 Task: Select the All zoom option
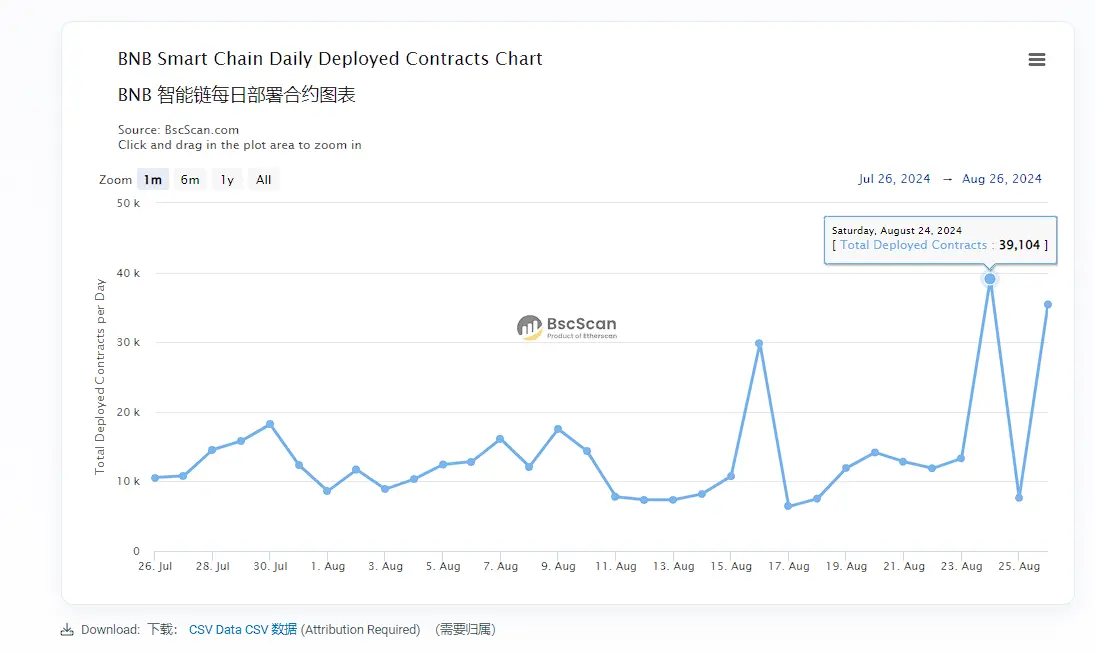tap(263, 179)
